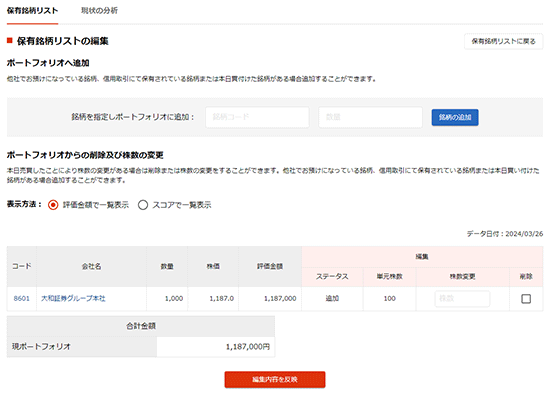Click the 会社名 column header
Image resolution: width=550 pixels, height=402 pixels.
pyautogui.click(x=91, y=267)
